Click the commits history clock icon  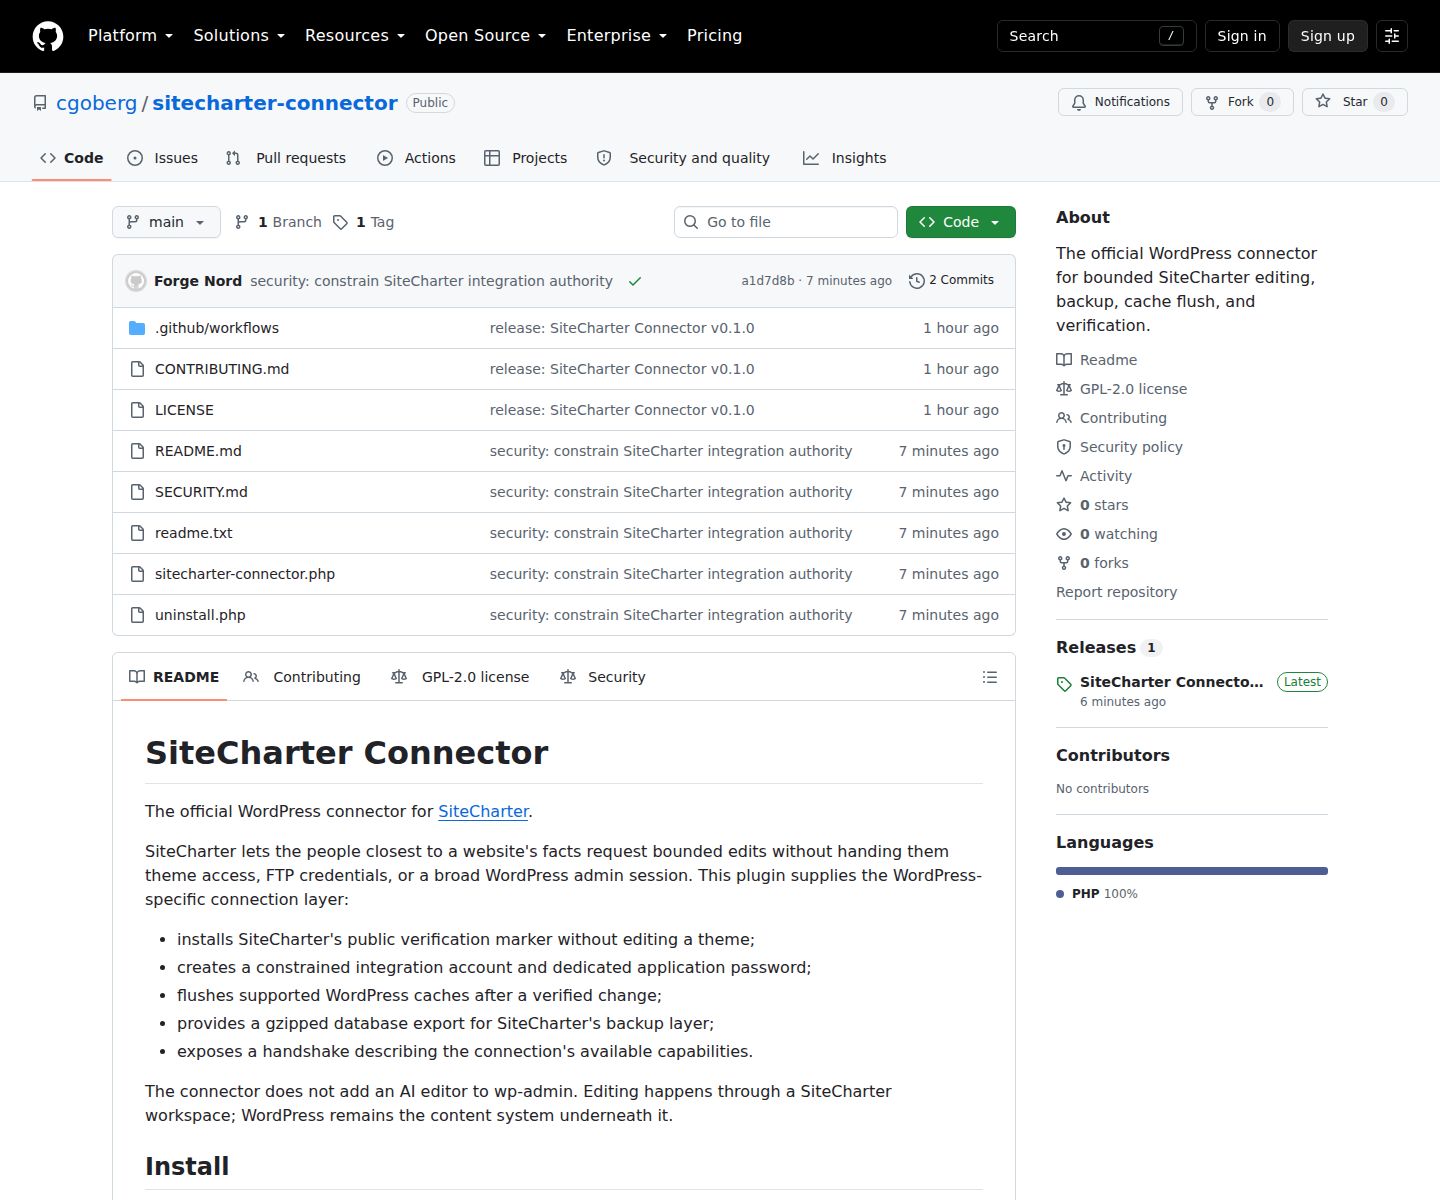tap(916, 281)
